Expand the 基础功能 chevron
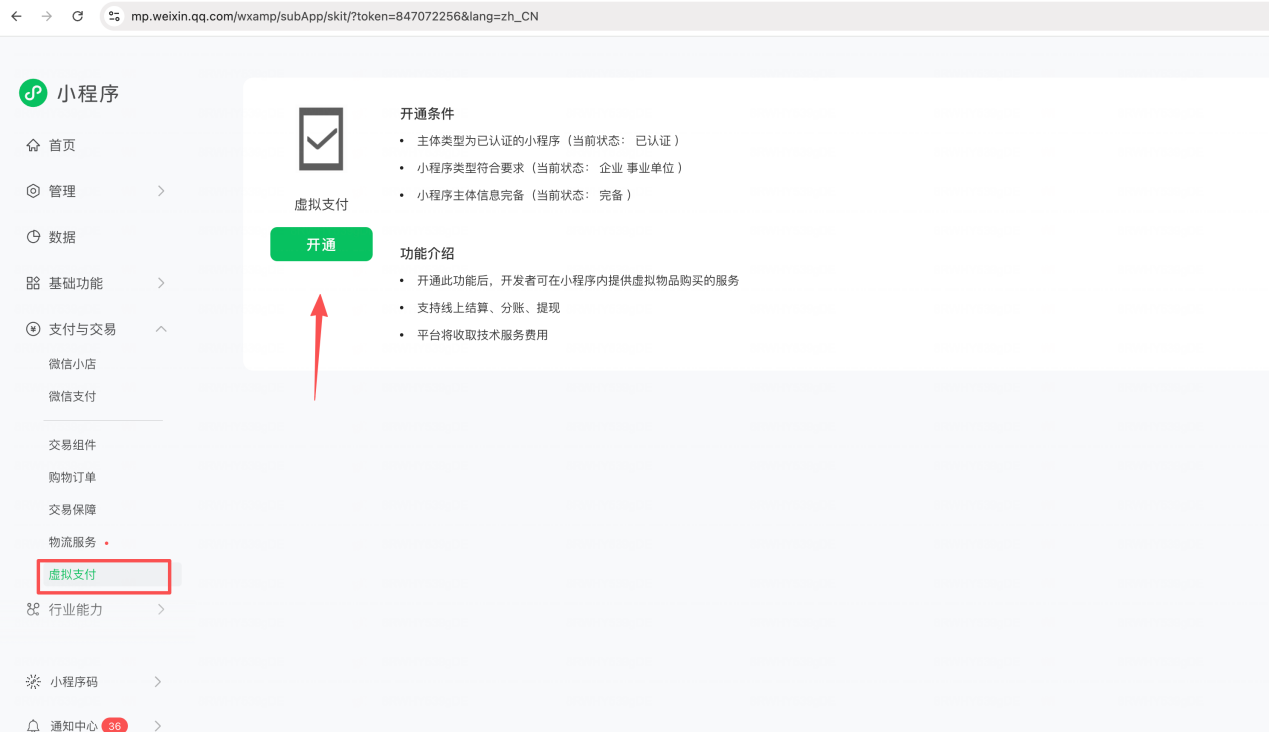Viewport: 1269px width, 732px height. tap(161, 283)
